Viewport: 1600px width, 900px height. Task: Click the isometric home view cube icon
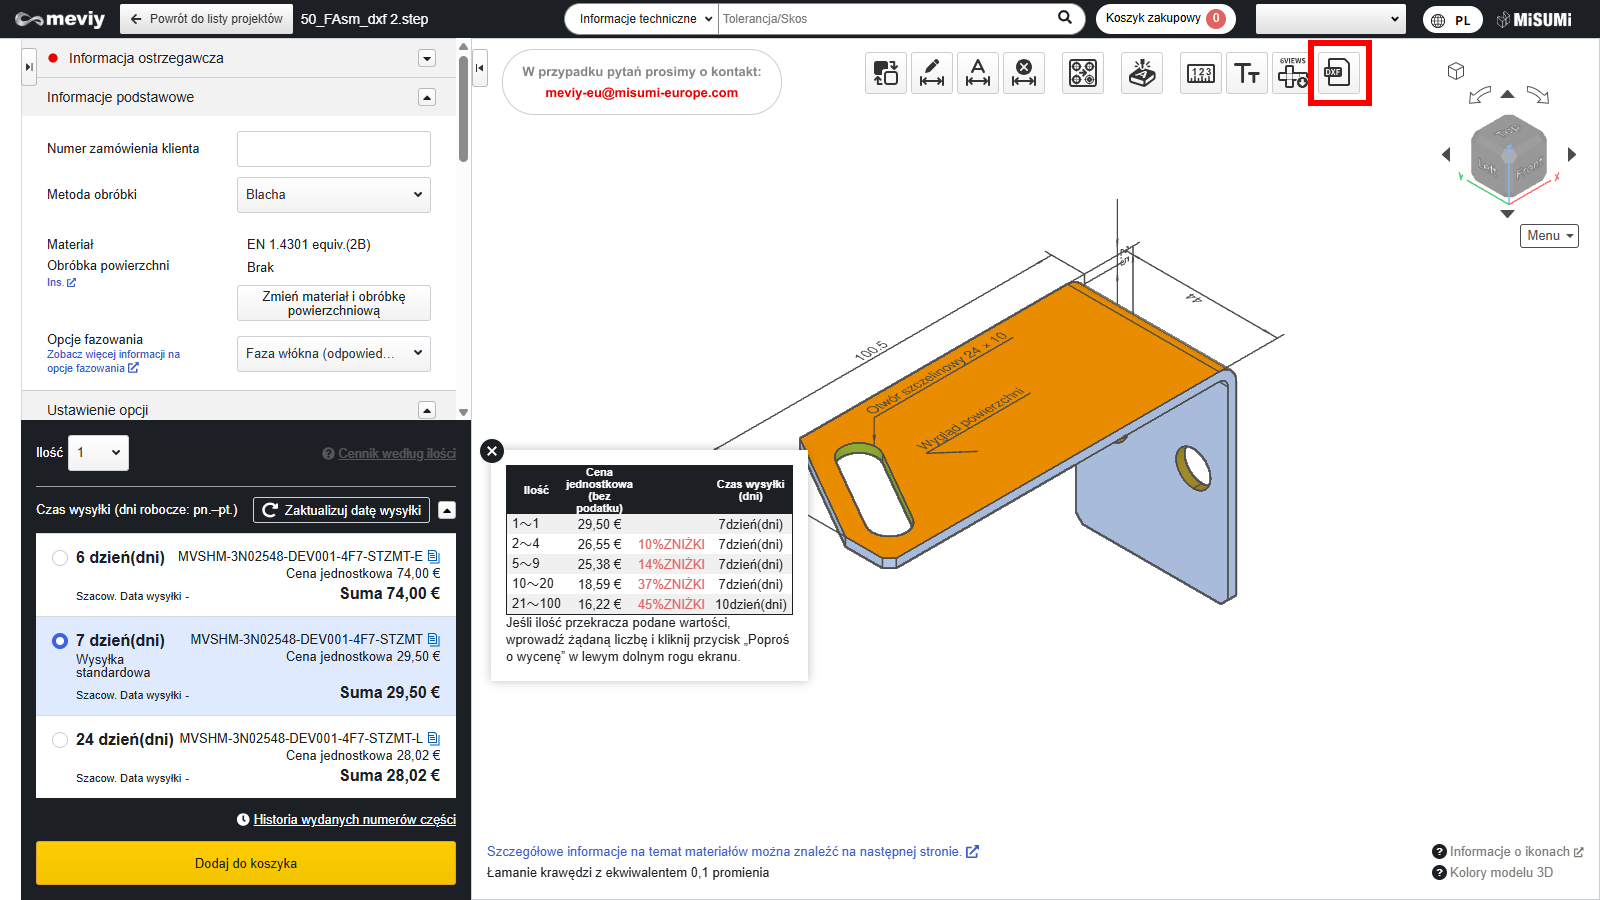pos(1456,71)
